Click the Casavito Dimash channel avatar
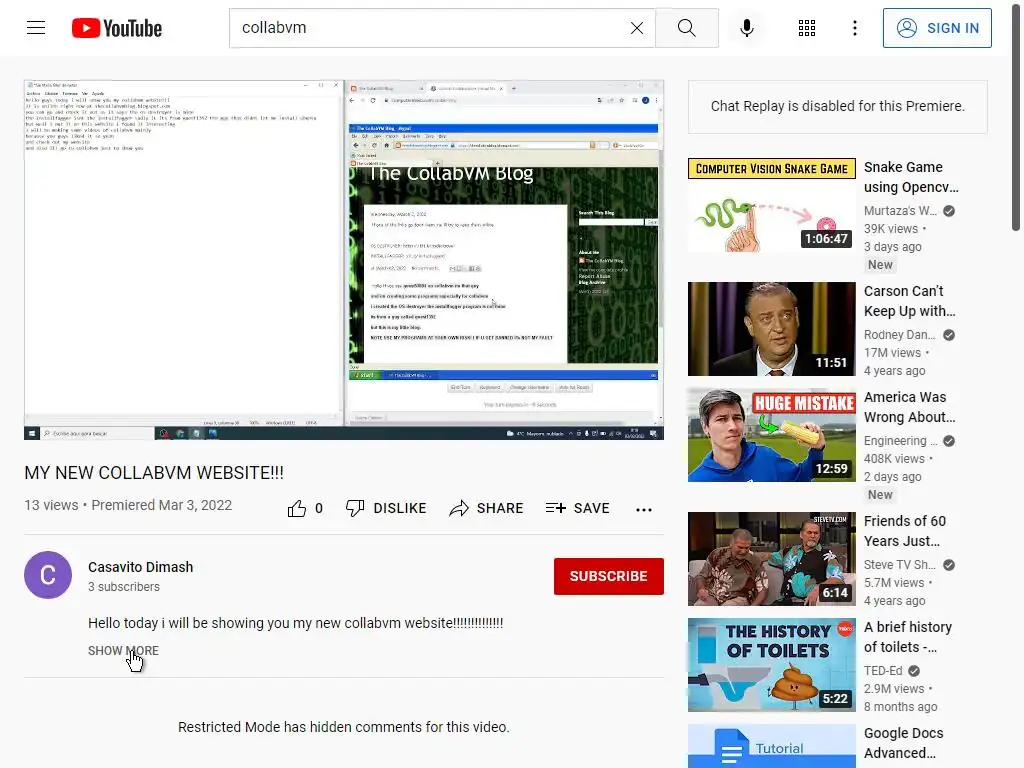The width and height of the screenshot is (1024, 768). [x=48, y=575]
